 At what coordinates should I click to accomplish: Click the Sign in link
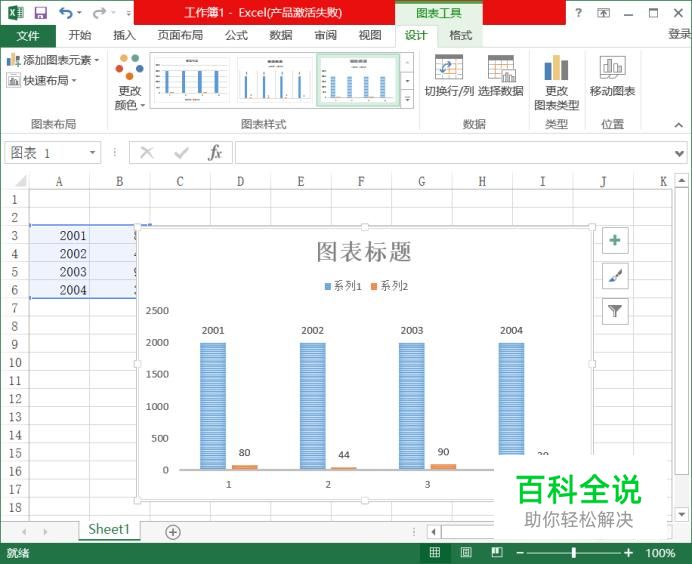(x=679, y=34)
